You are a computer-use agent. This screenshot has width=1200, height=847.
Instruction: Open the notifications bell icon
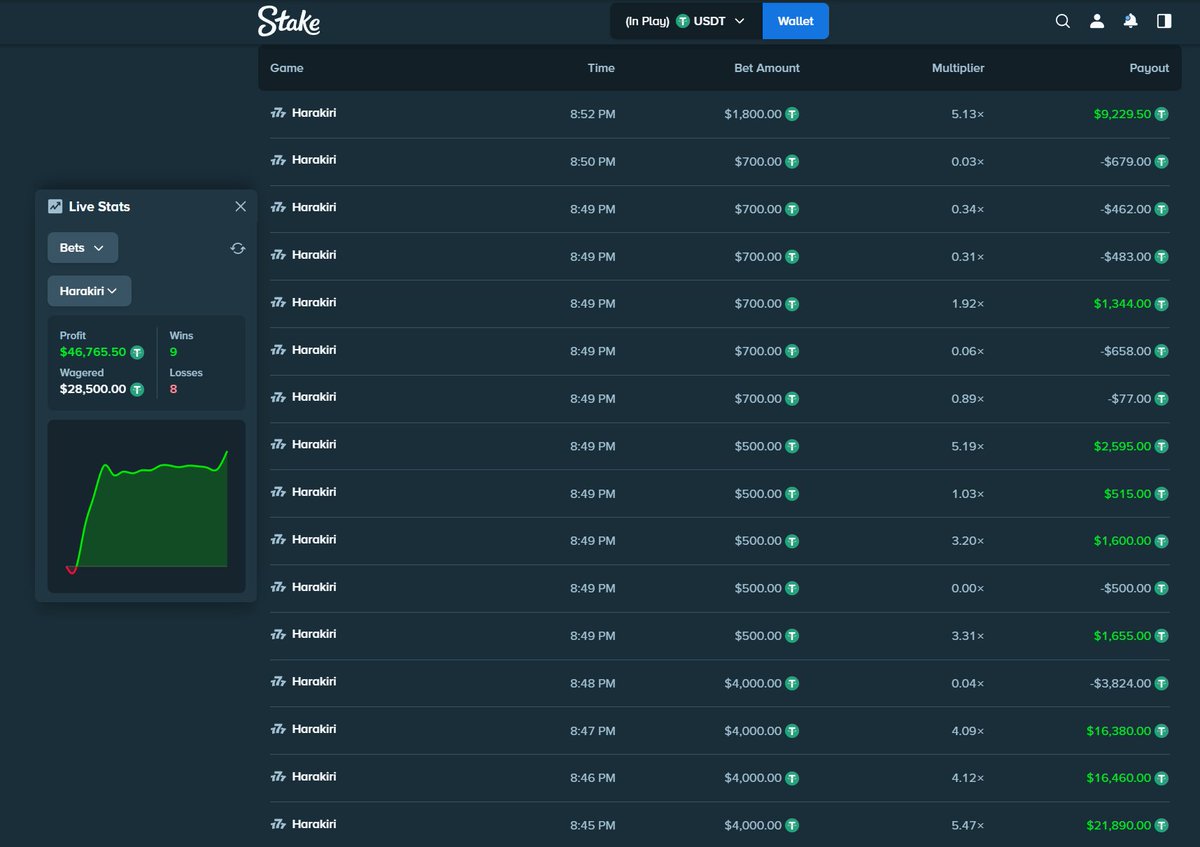tap(1130, 21)
